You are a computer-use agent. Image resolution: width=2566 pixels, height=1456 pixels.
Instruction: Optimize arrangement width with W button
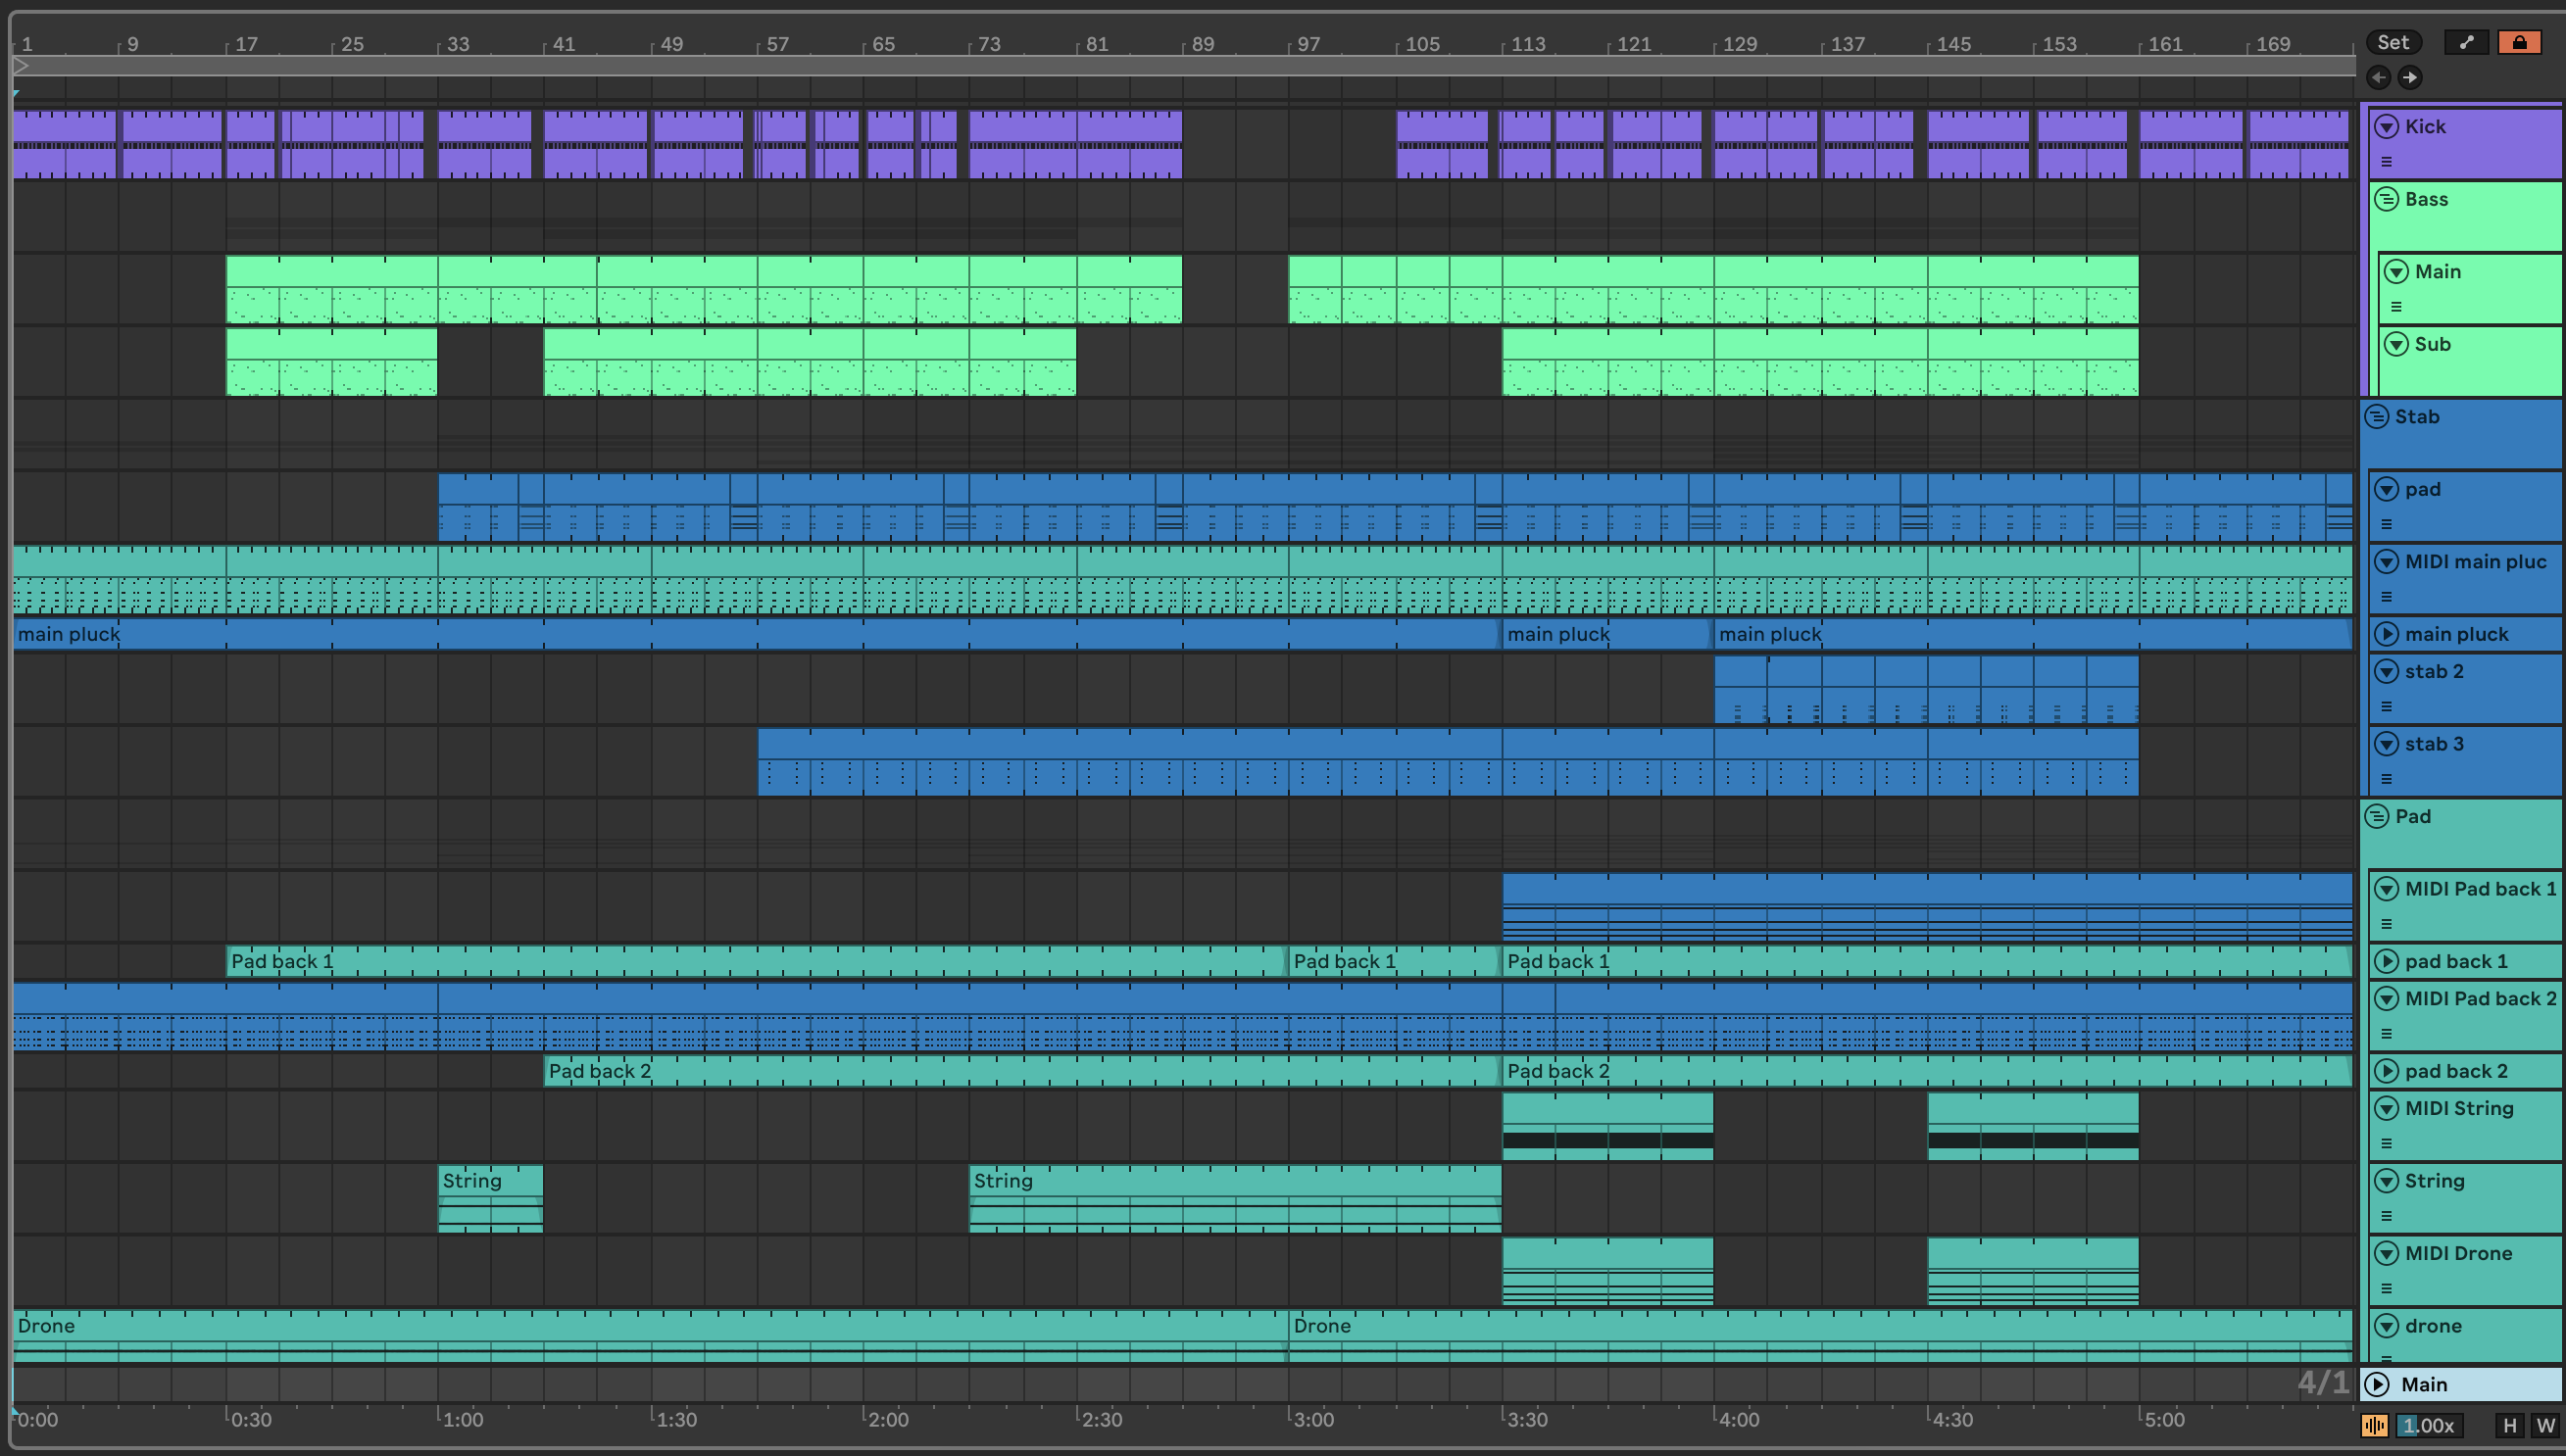coord(2545,1425)
